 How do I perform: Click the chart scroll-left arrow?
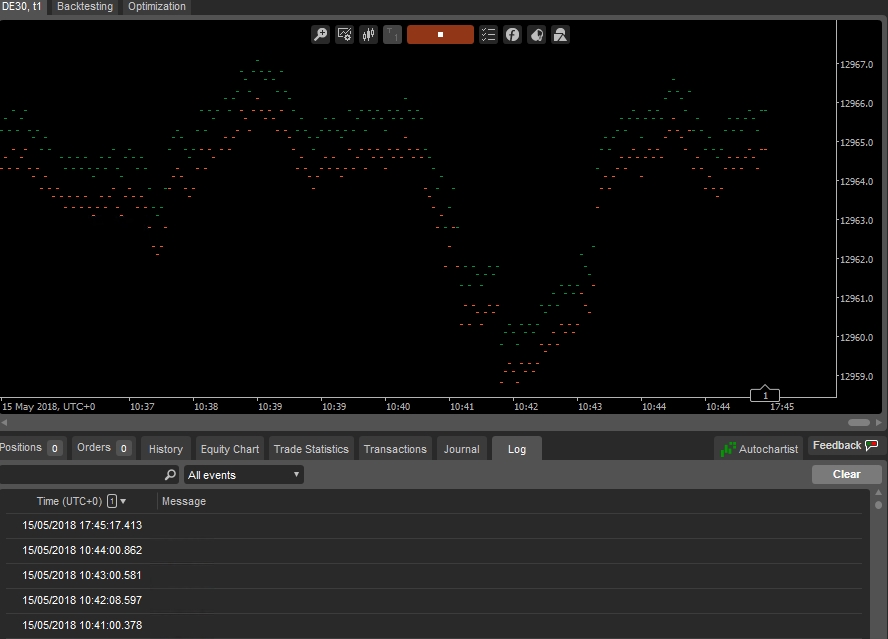tap(4, 422)
